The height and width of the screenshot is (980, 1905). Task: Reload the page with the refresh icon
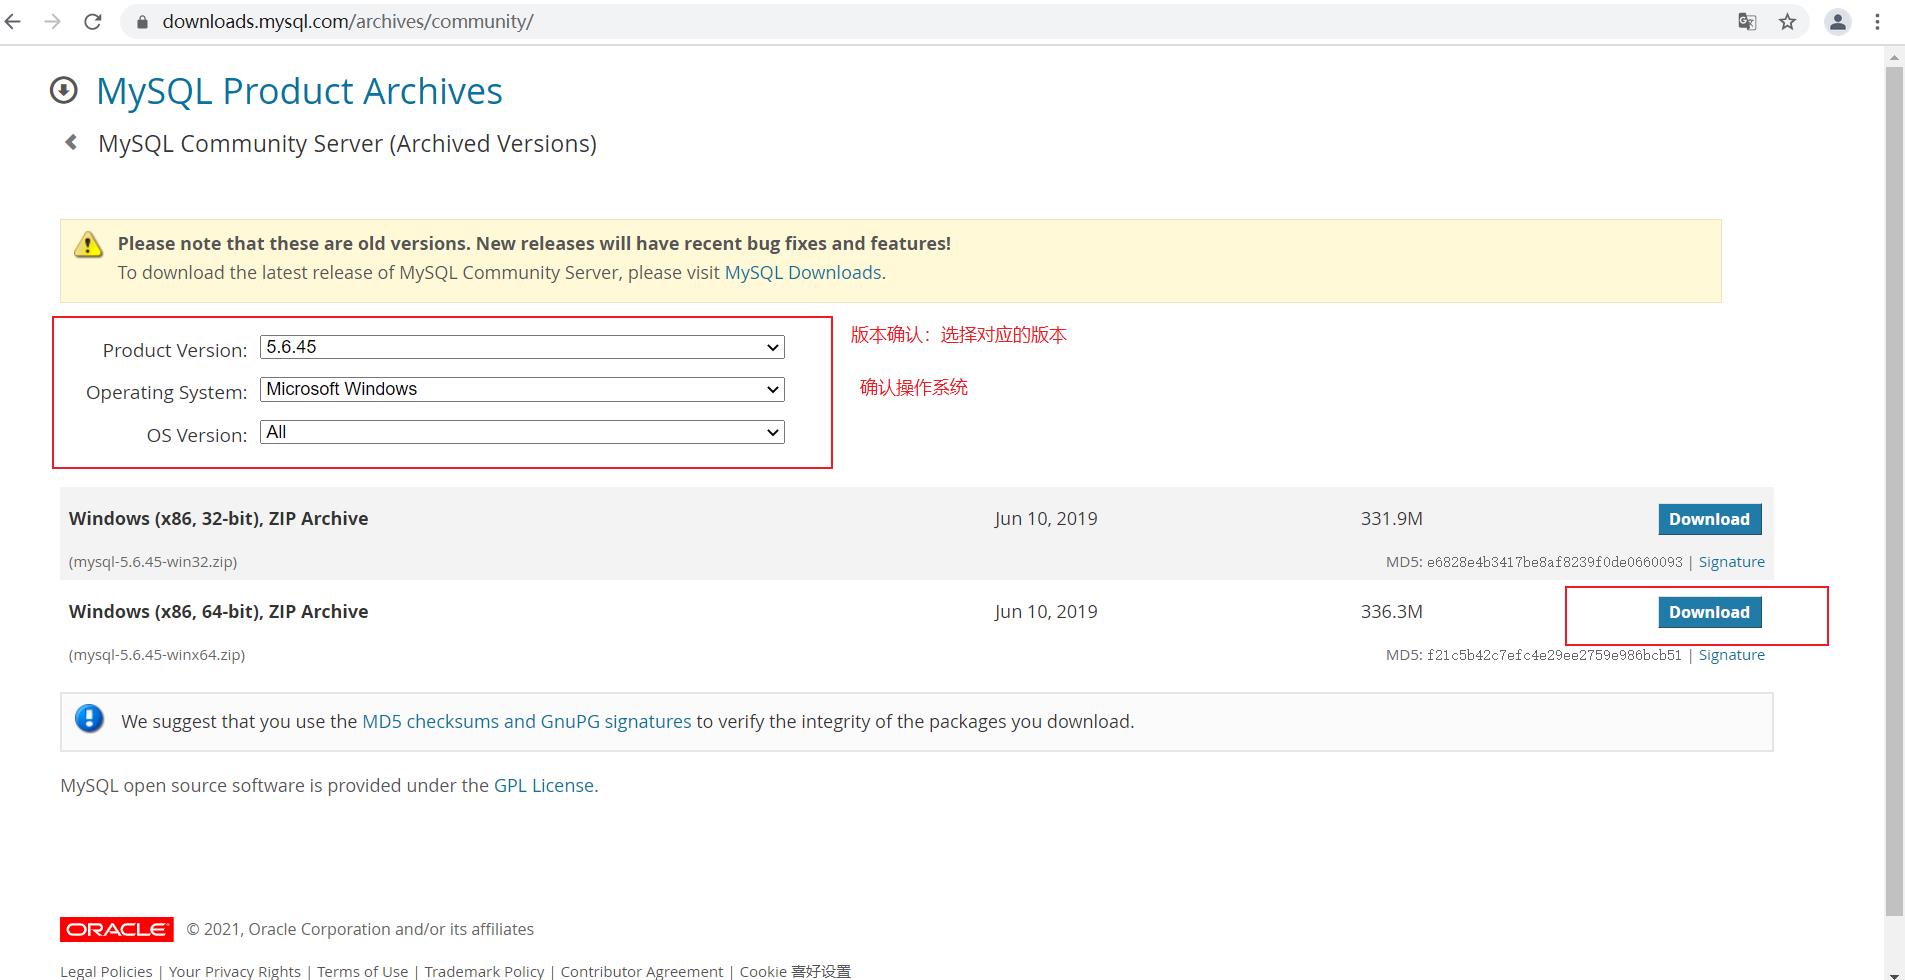pos(92,21)
